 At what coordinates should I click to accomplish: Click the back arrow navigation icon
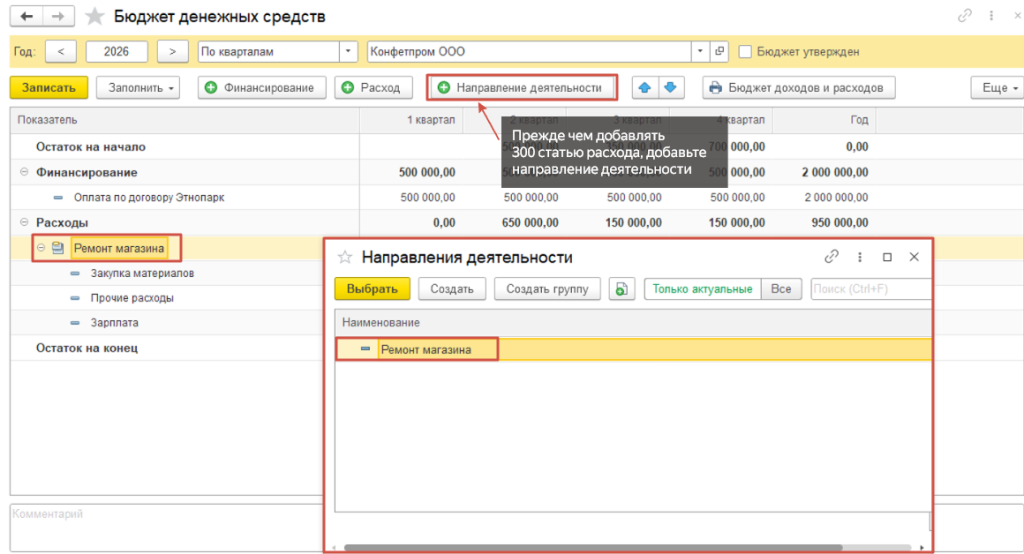pos(26,16)
